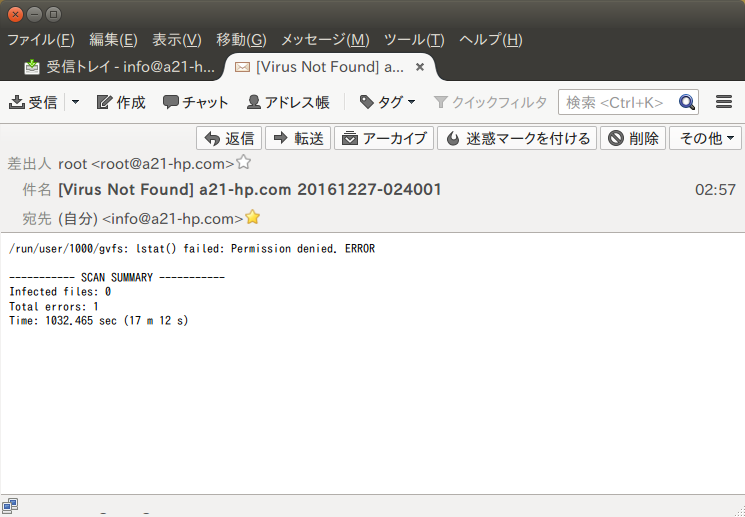Toggle star next to info@a21-hp.com recipient
The width and height of the screenshot is (745, 517).
click(x=253, y=217)
